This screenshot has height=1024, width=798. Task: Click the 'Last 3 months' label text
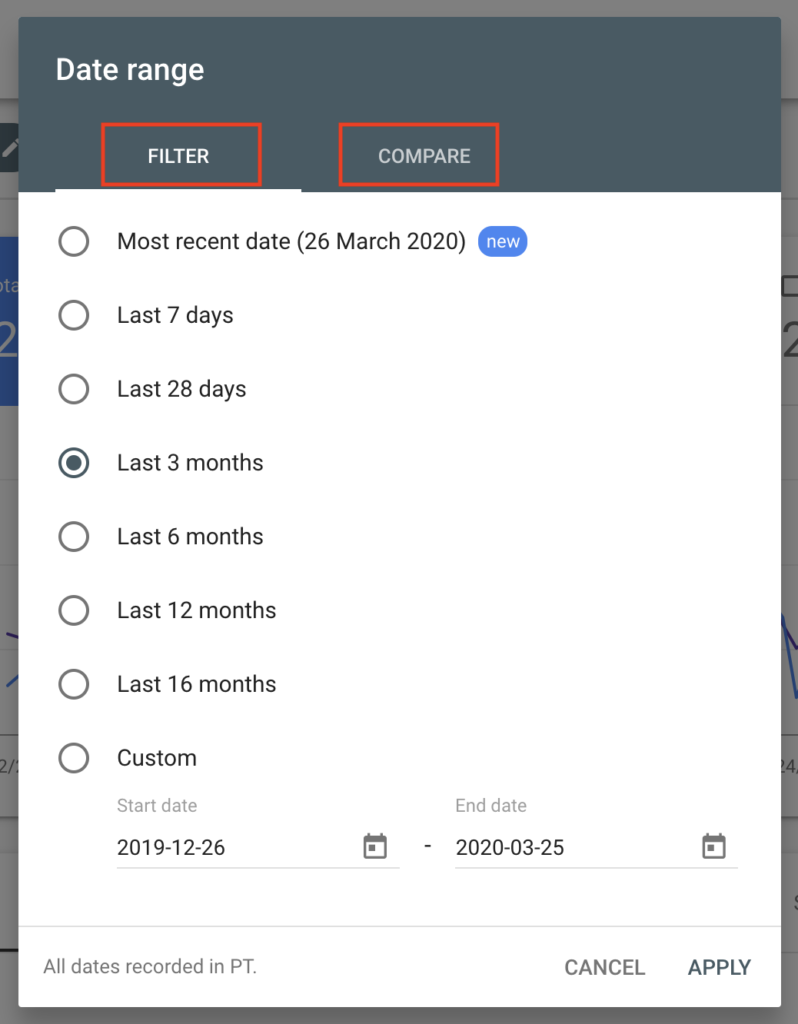[x=190, y=462]
